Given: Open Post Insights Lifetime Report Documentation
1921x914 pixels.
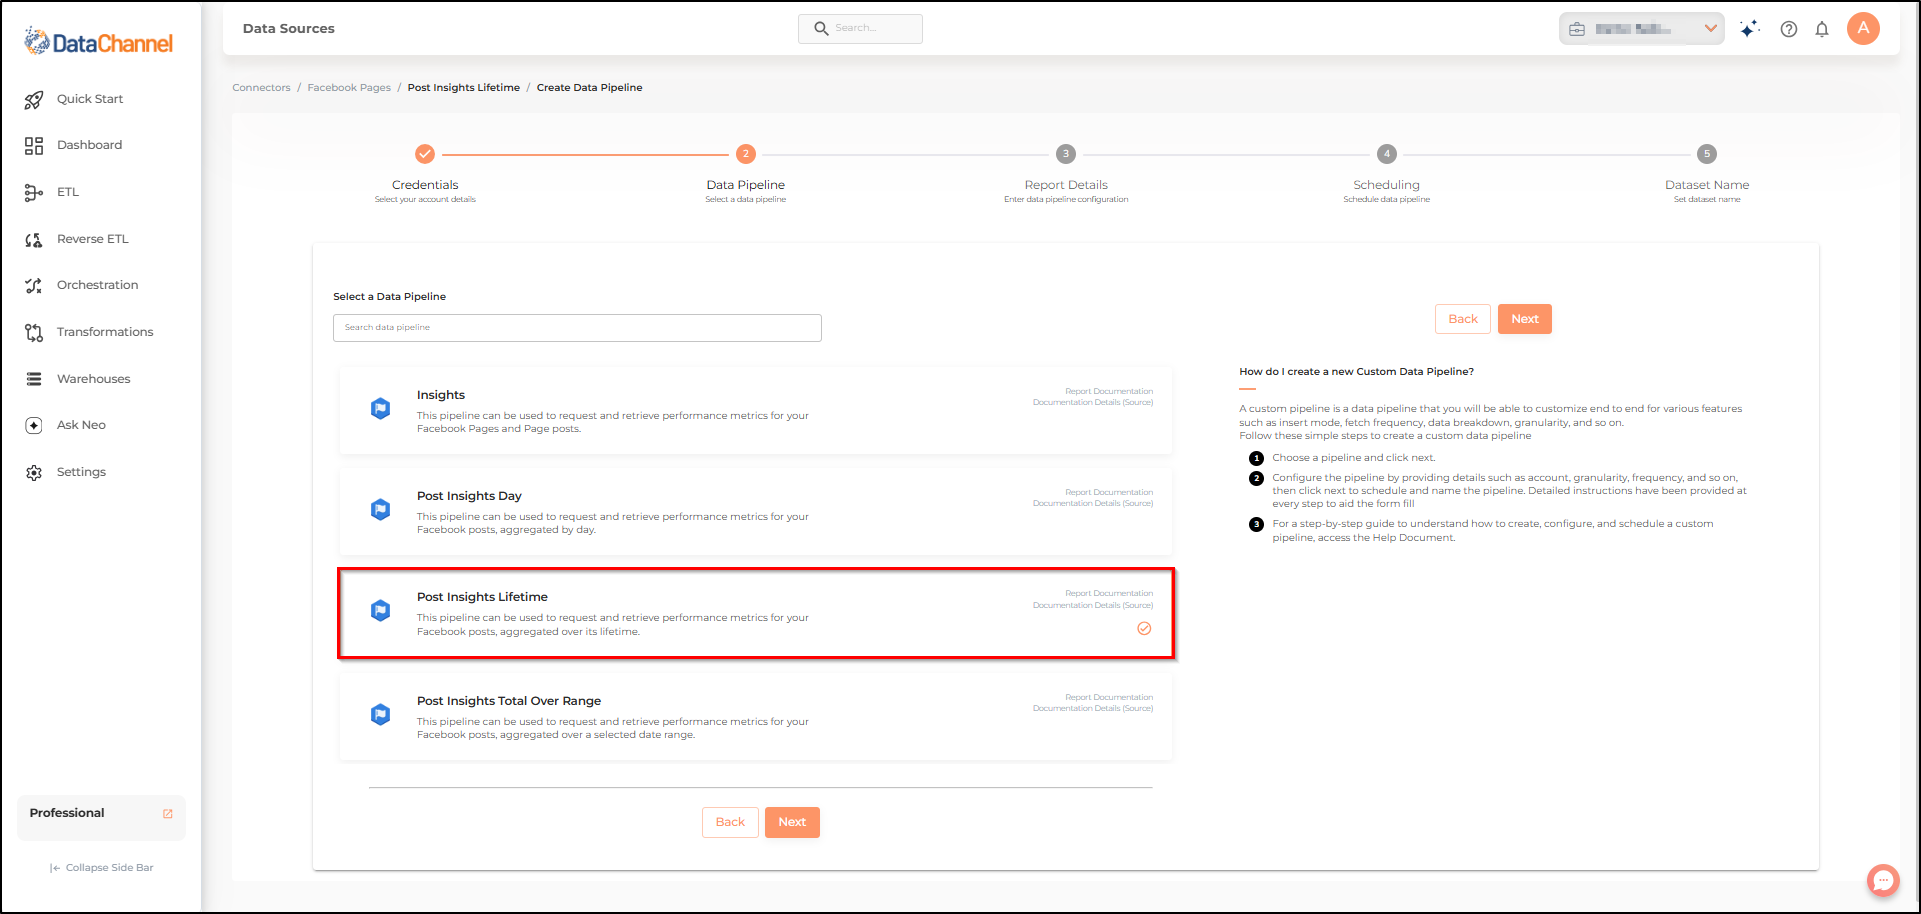Looking at the screenshot, I should point(1109,594).
